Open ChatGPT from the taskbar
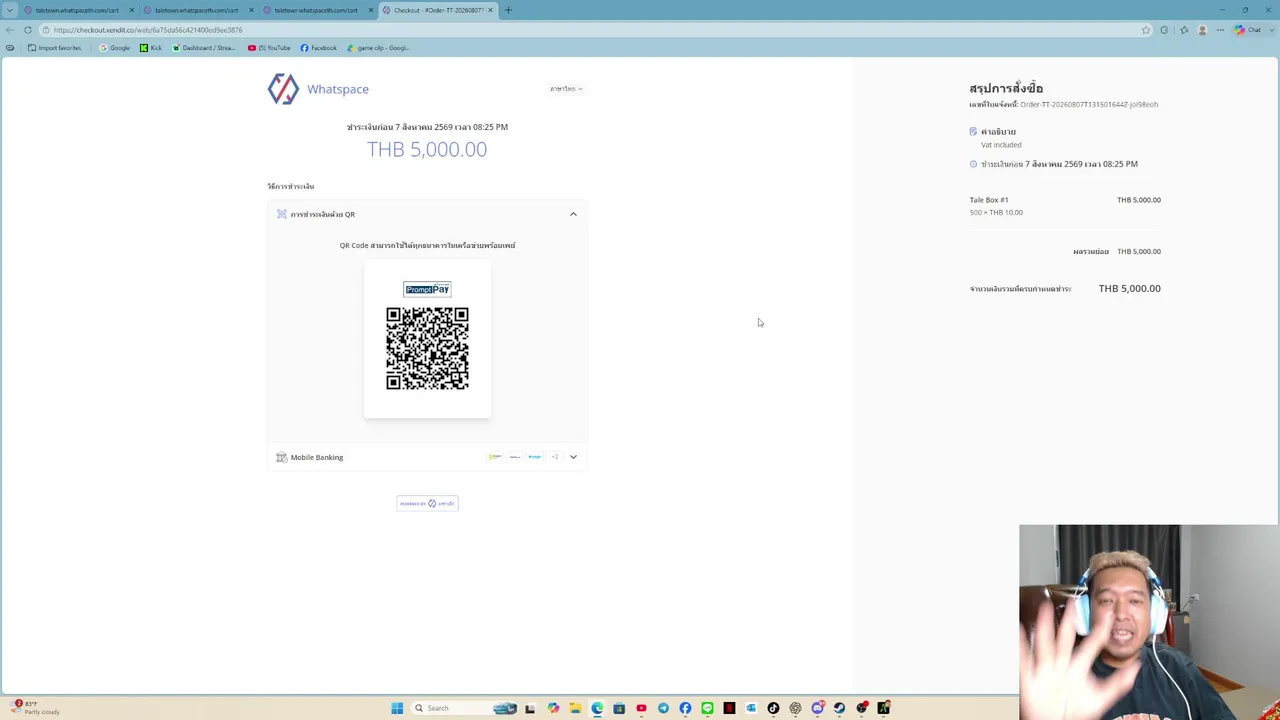 coord(795,708)
